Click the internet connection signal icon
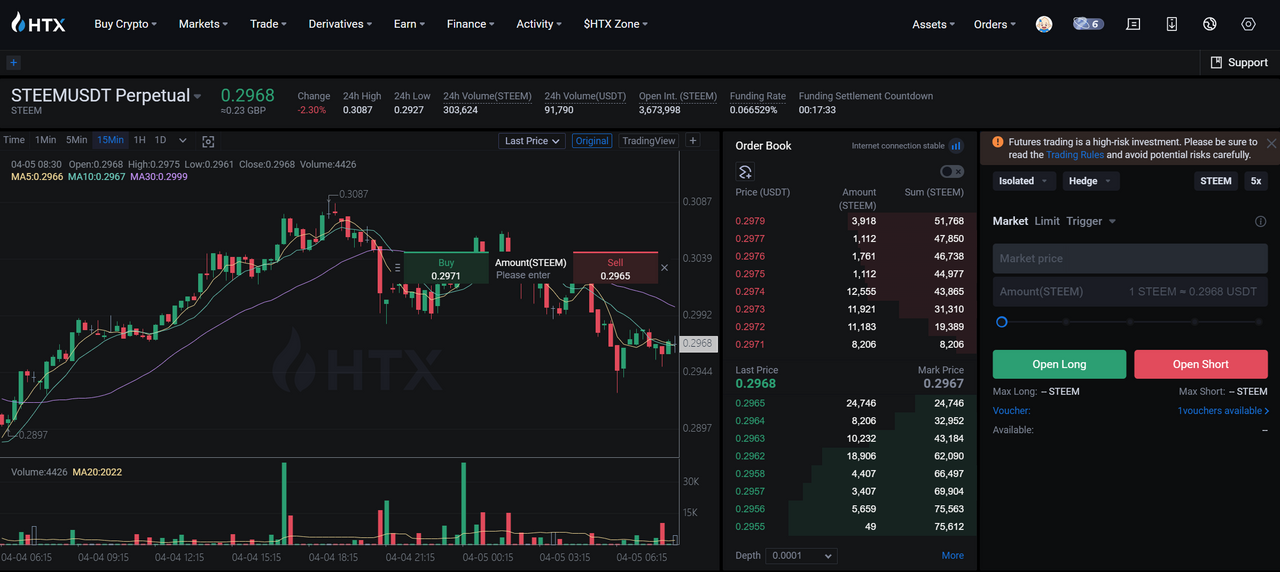Viewport: 1280px width, 572px height. (956, 146)
